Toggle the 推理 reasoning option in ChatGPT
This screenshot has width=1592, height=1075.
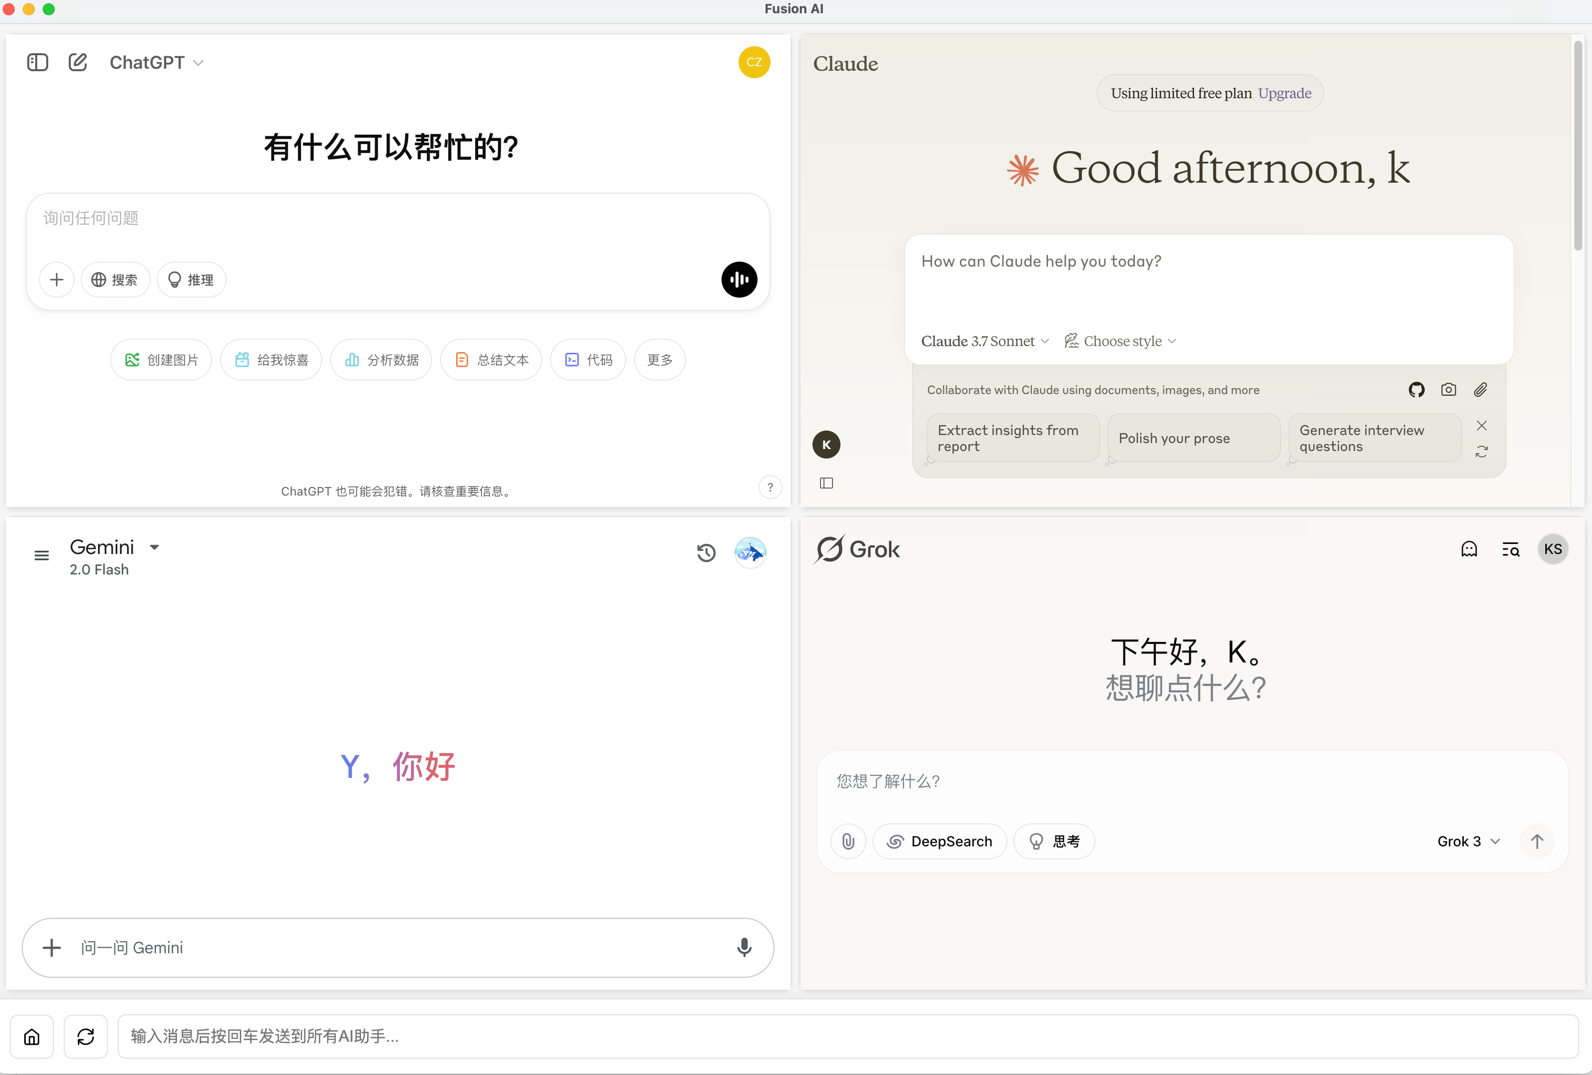[191, 280]
